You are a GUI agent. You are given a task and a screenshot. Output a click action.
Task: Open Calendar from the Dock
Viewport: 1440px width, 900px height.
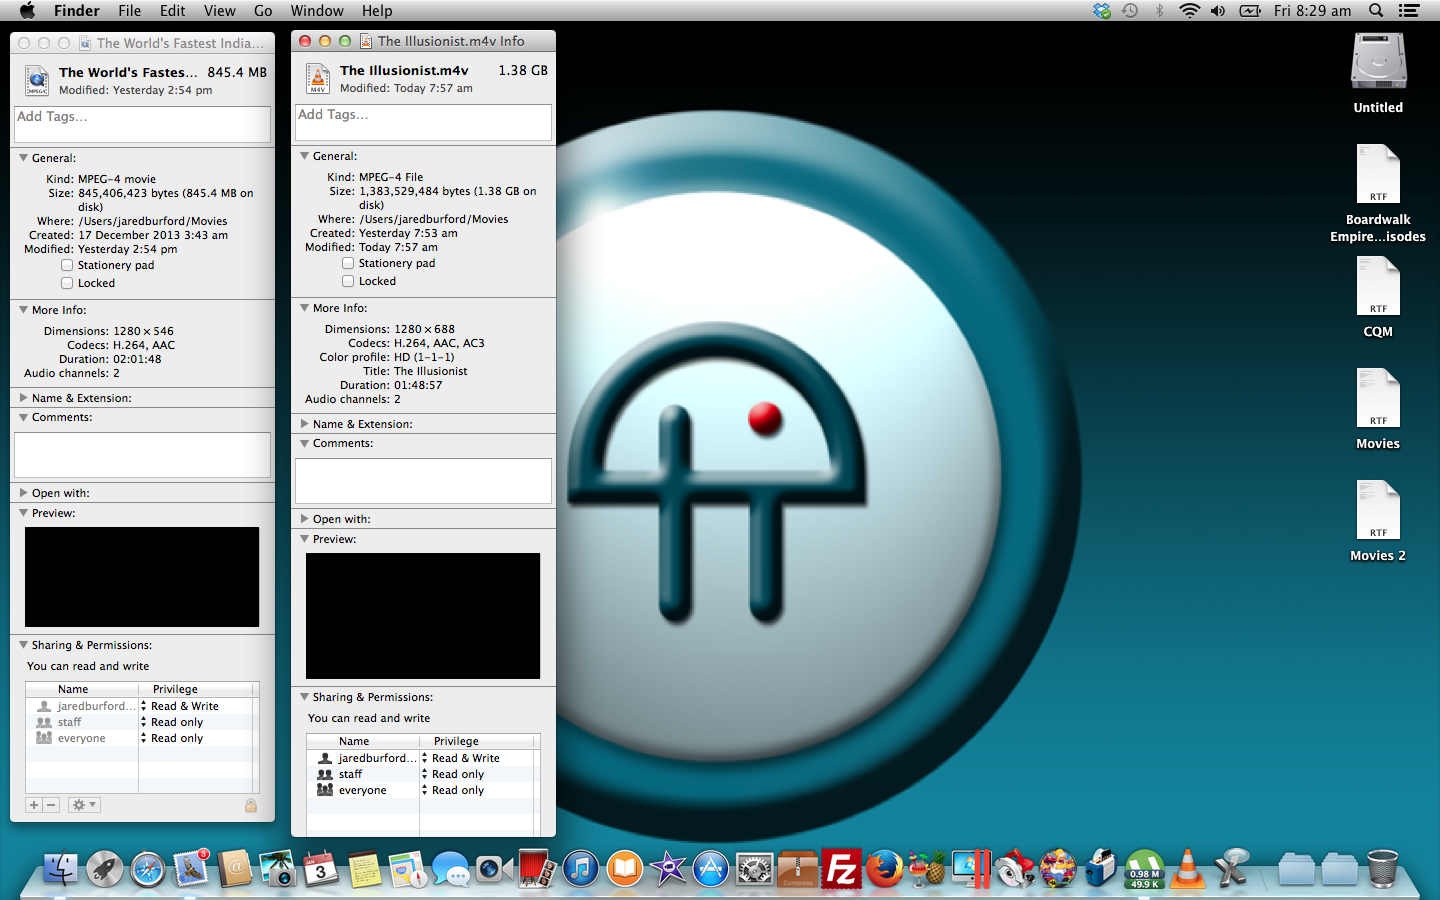tap(321, 868)
